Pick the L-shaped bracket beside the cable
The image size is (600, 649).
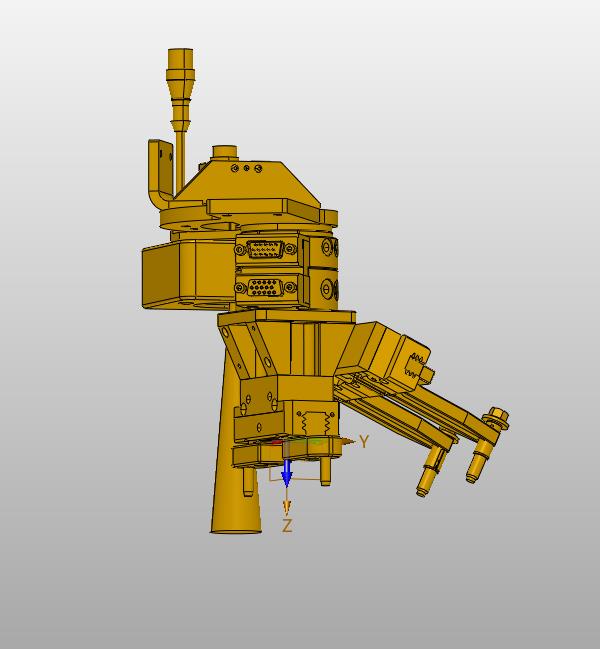161,173
